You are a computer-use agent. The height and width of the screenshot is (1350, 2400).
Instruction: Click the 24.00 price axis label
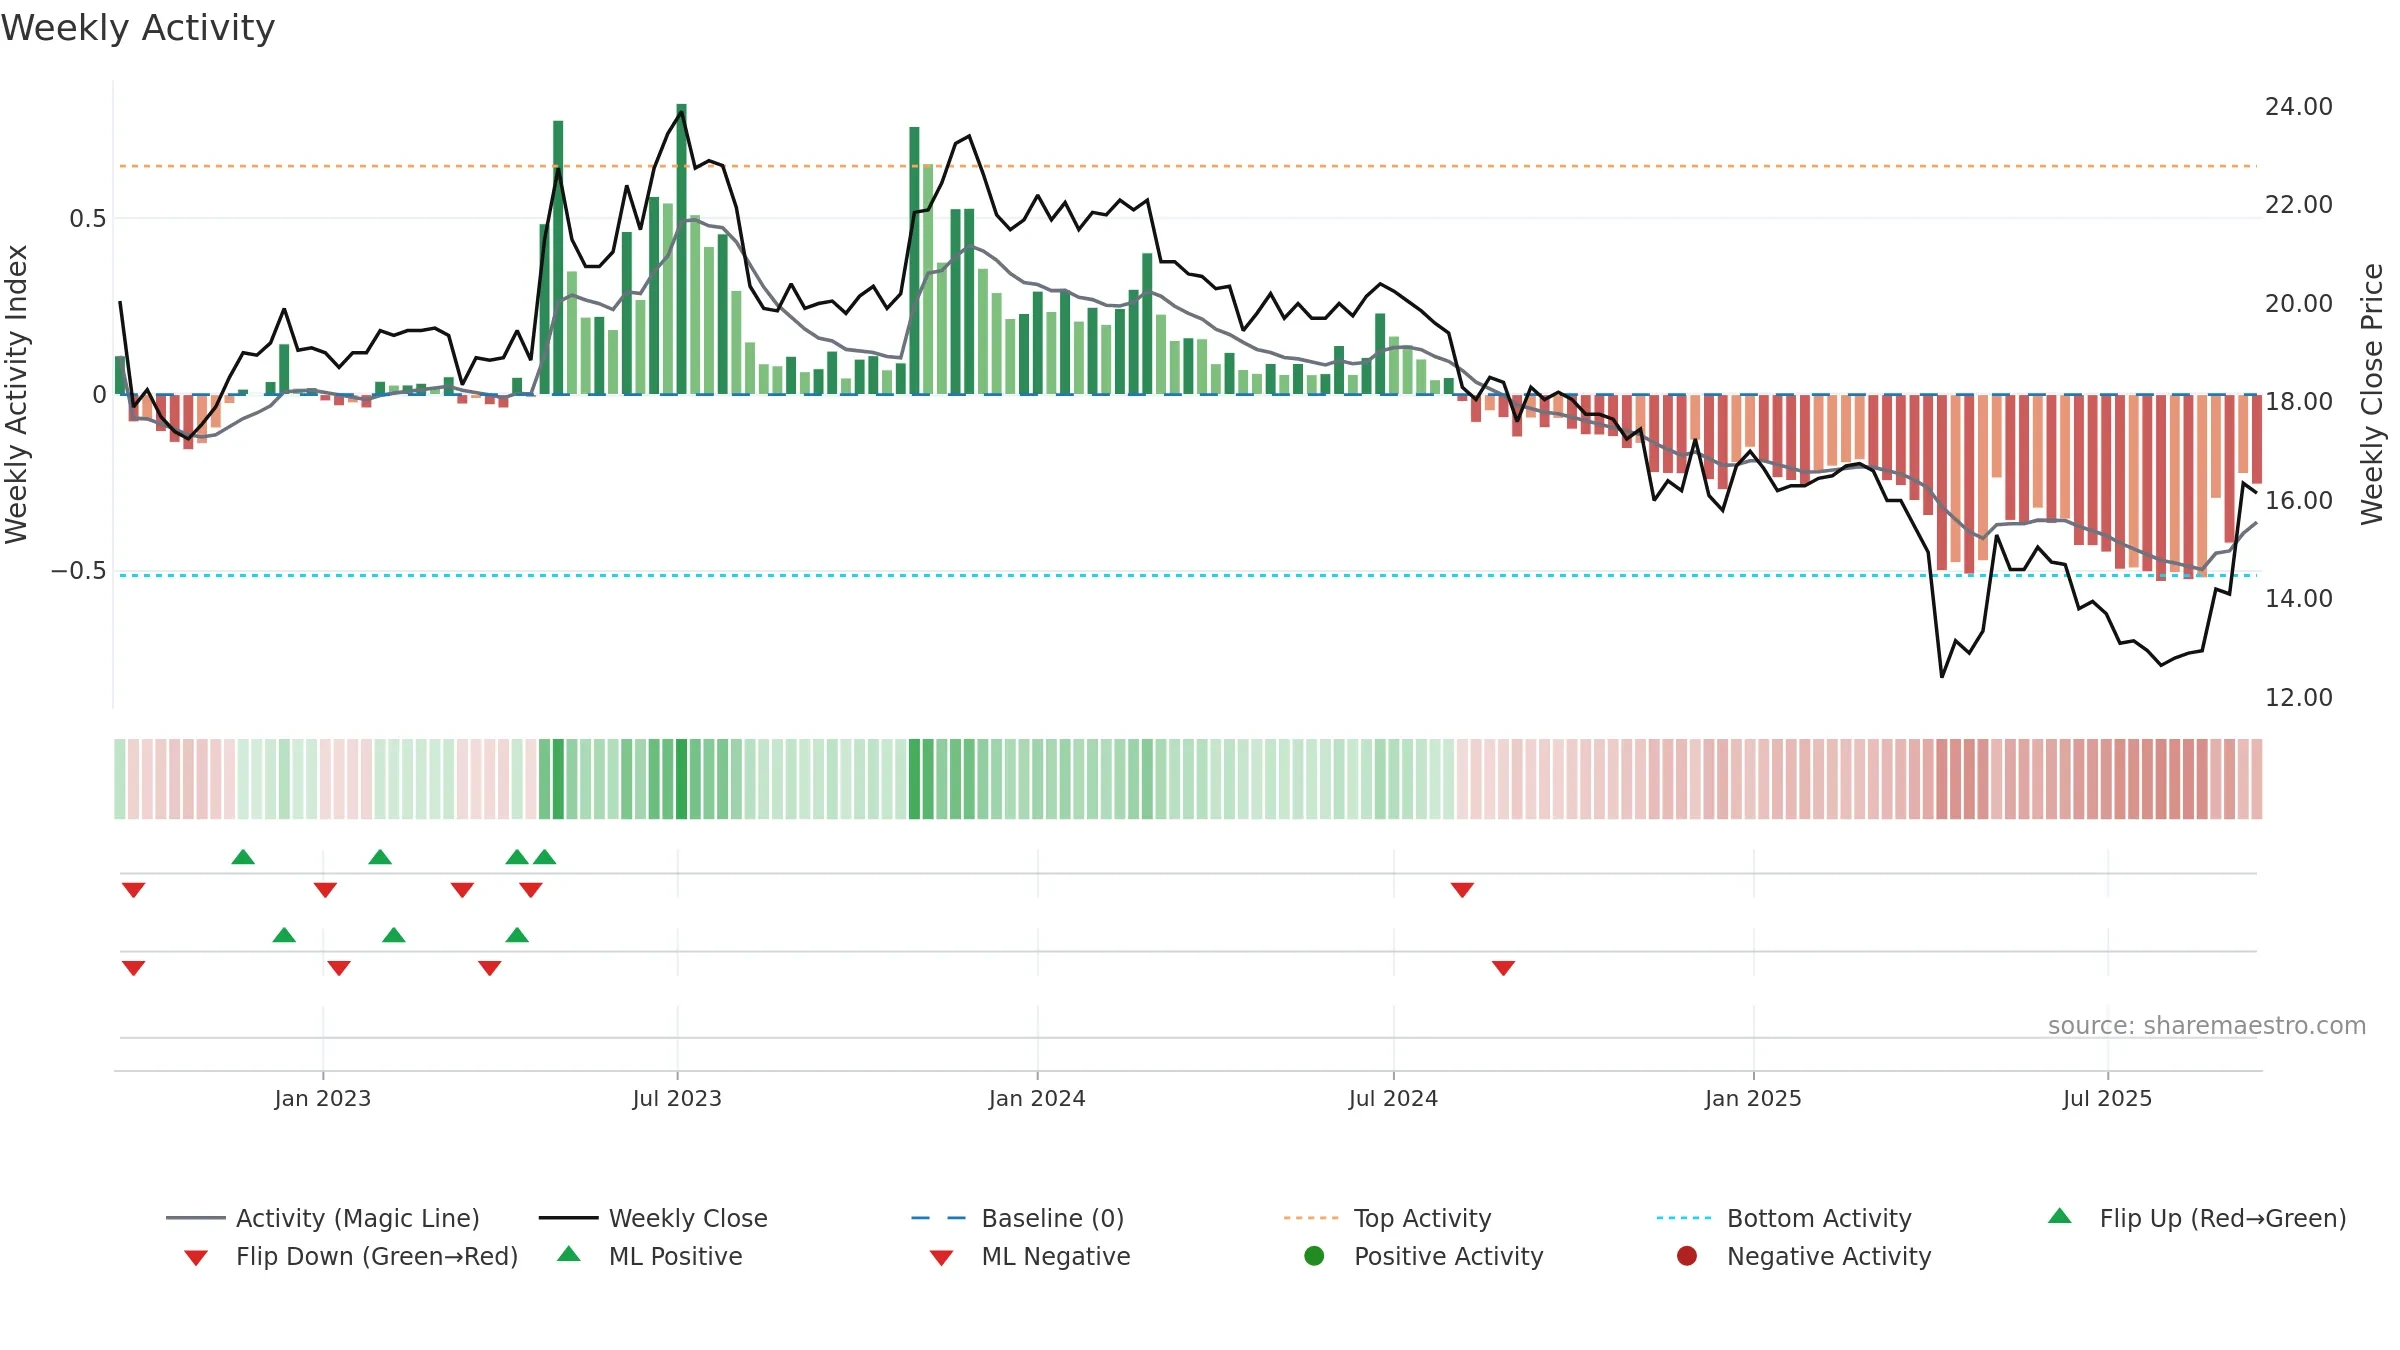coord(2298,107)
